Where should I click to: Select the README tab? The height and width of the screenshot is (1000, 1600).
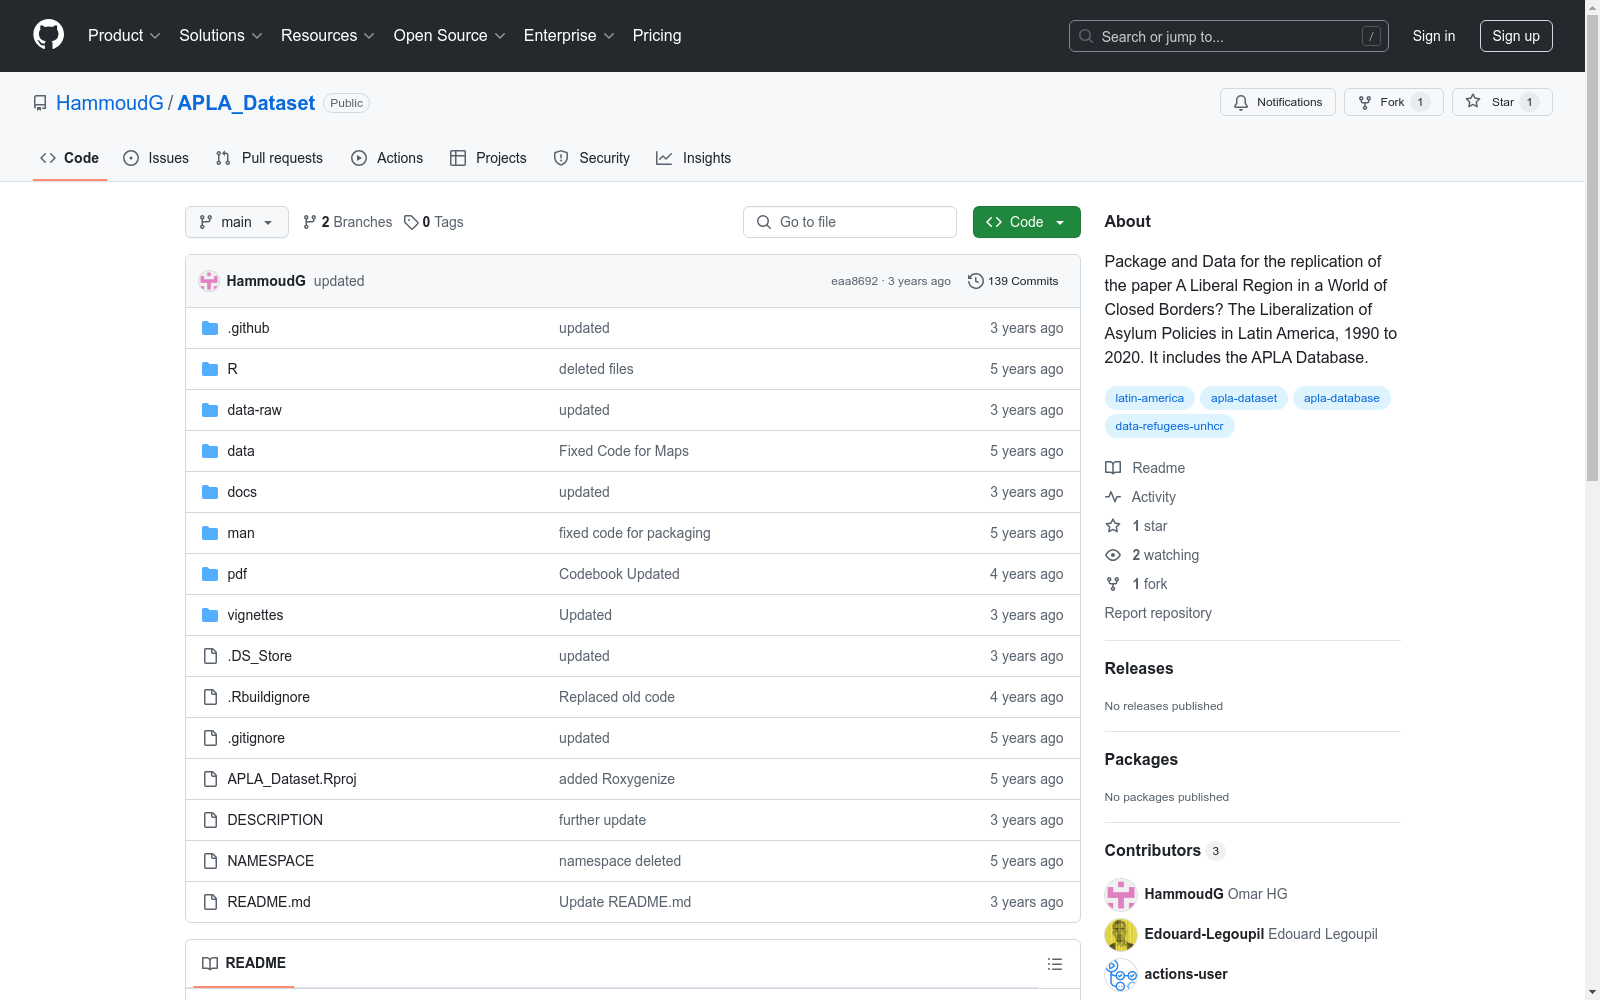click(x=244, y=963)
